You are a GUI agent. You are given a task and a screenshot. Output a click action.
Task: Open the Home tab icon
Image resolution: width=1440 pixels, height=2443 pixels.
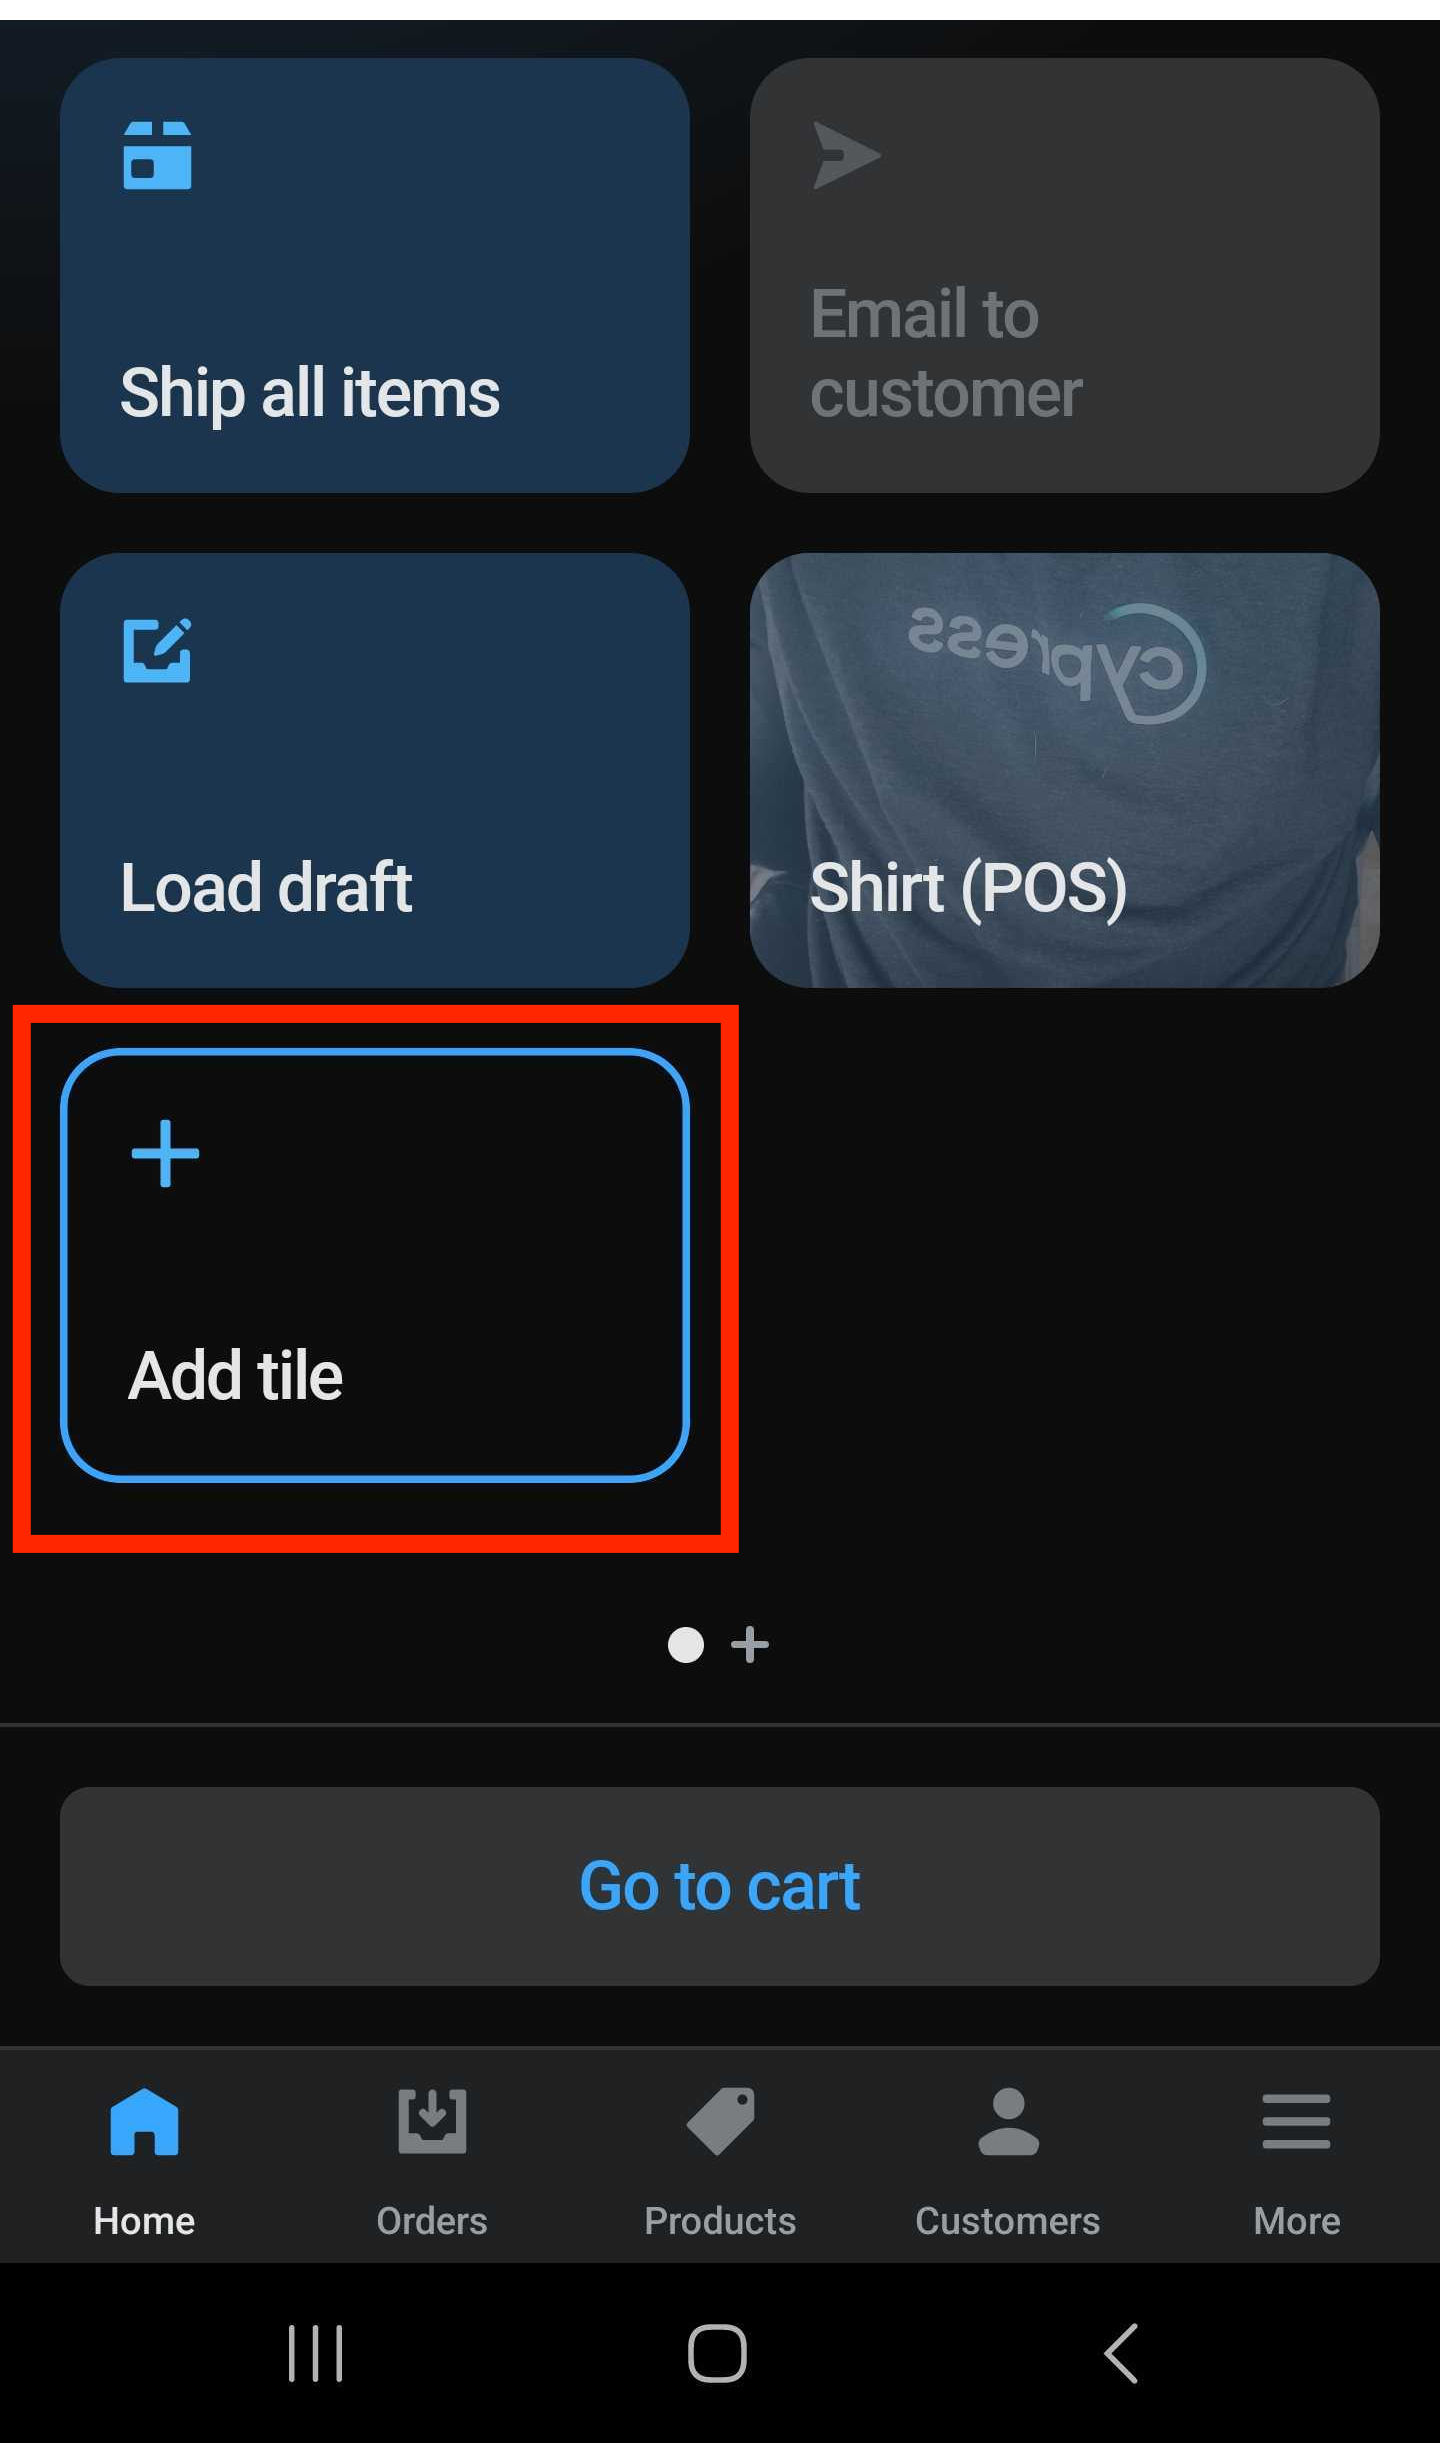tap(144, 2120)
